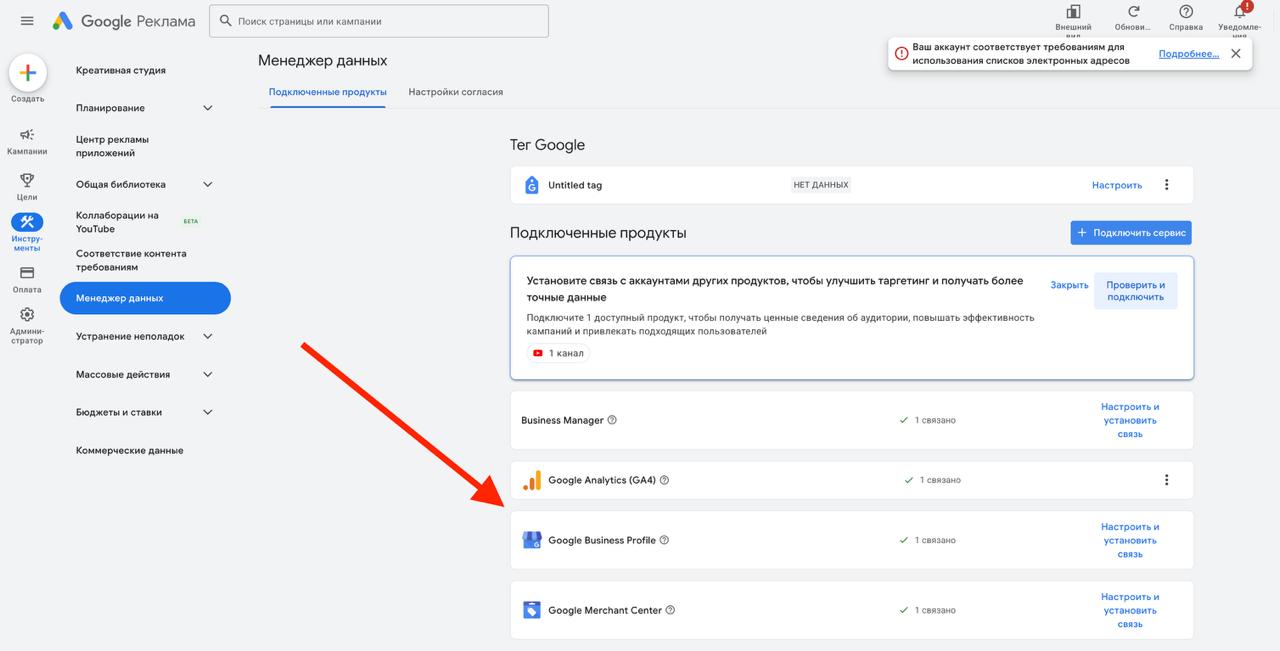Click Подробнее link in notification
This screenshot has width=1280, height=651.
[1189, 54]
